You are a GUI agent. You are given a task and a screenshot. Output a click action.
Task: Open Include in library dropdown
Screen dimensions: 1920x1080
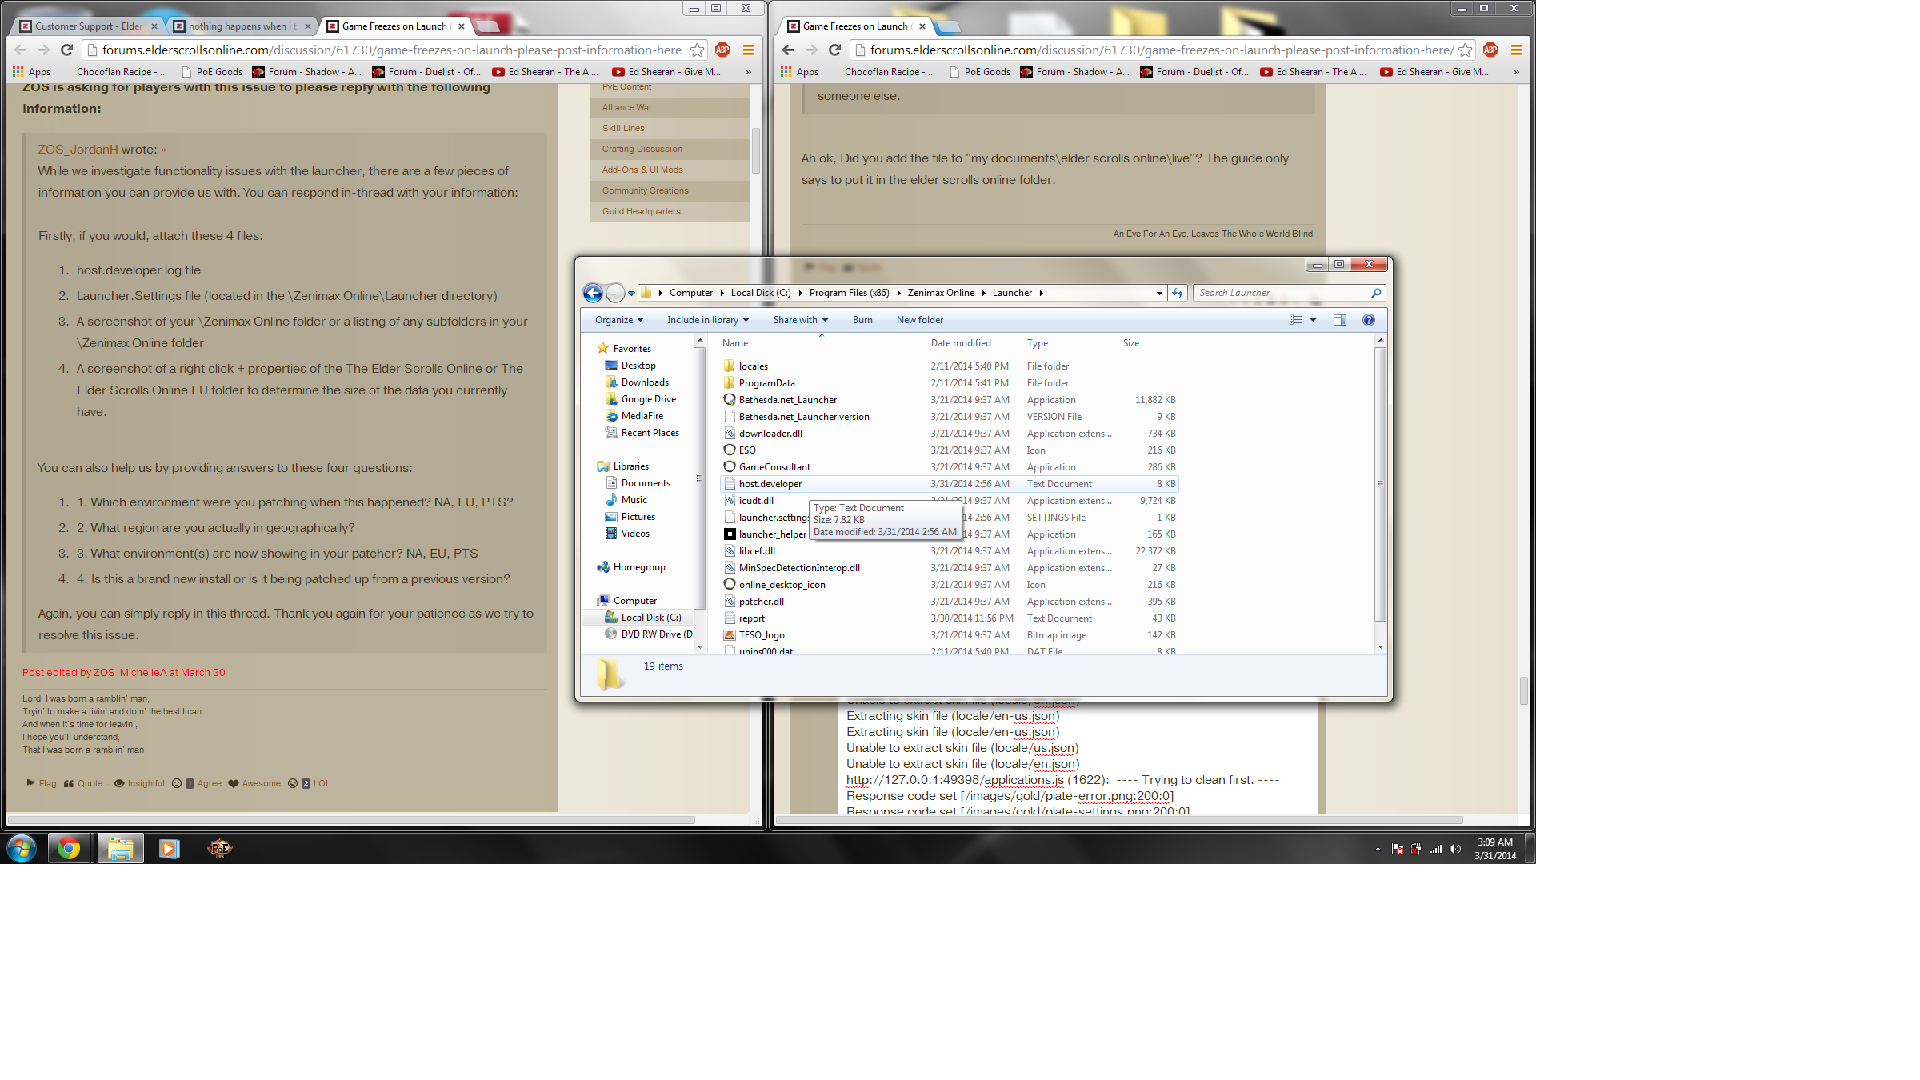[708, 320]
